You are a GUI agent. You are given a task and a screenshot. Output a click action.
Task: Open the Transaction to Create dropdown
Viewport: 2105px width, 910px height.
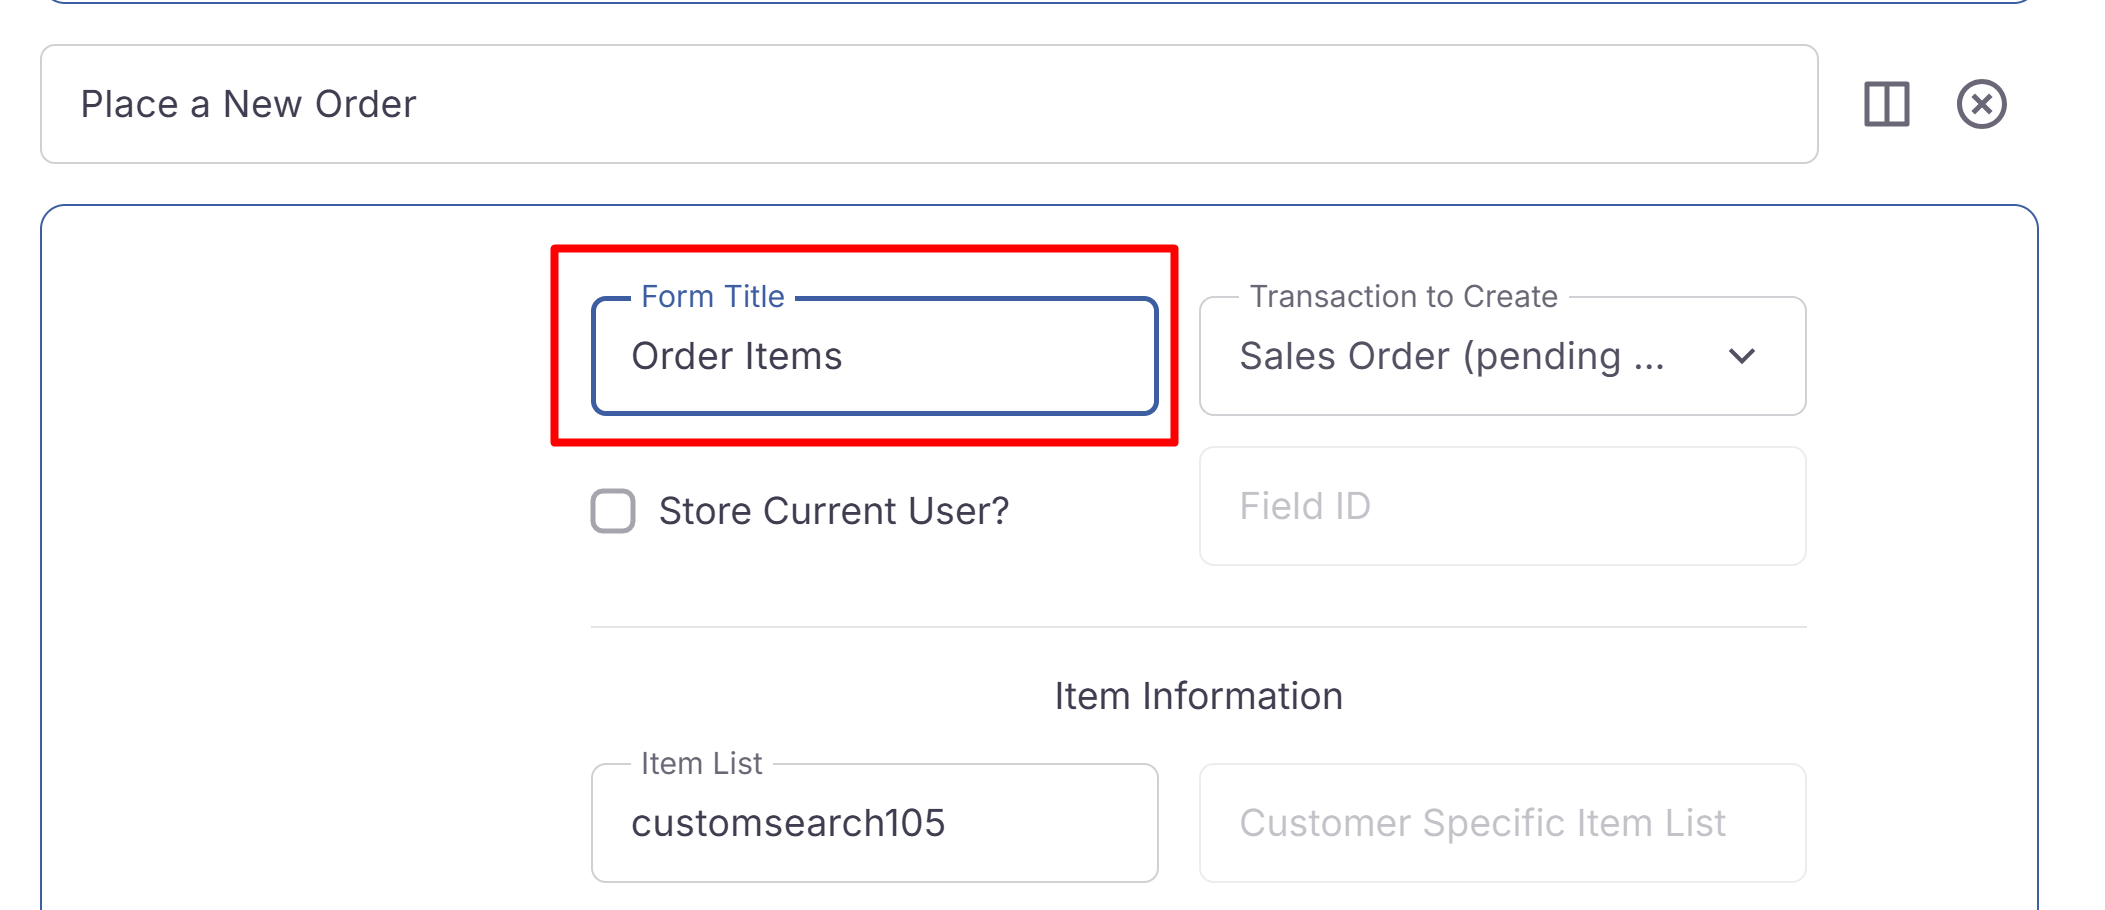point(1502,356)
